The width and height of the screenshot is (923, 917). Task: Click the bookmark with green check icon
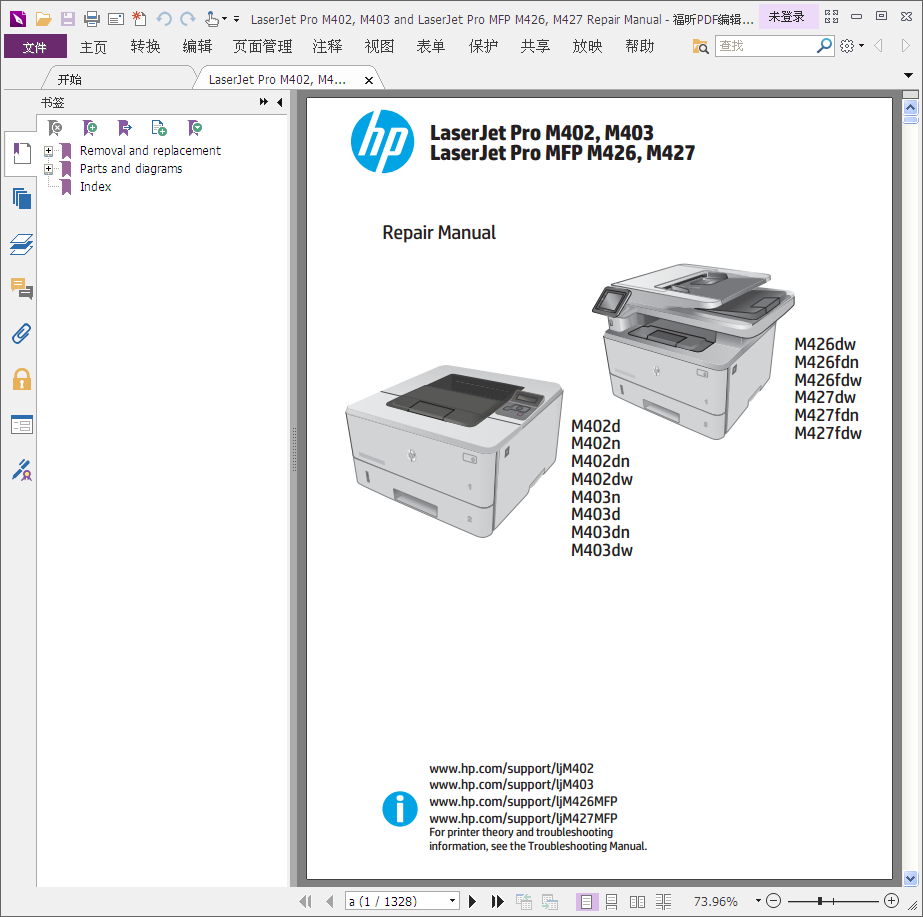194,128
